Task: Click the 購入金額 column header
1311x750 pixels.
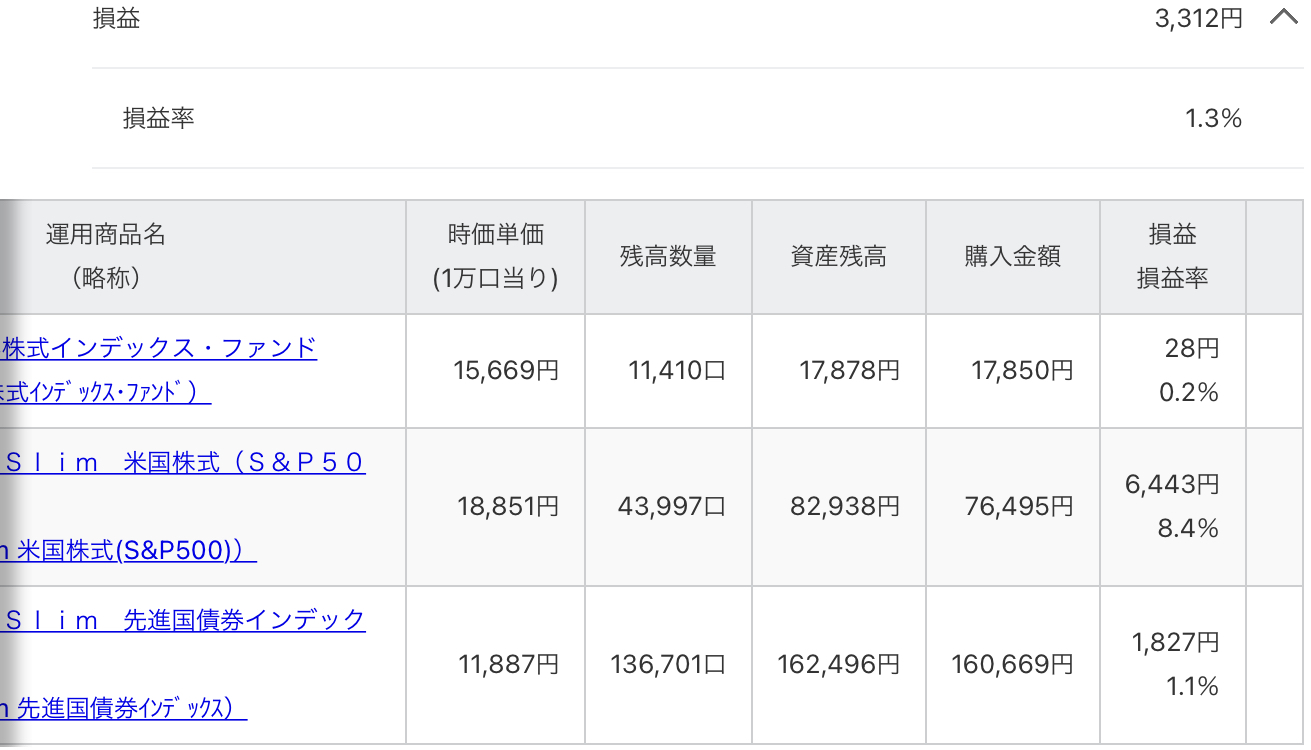Action: tap(1012, 256)
